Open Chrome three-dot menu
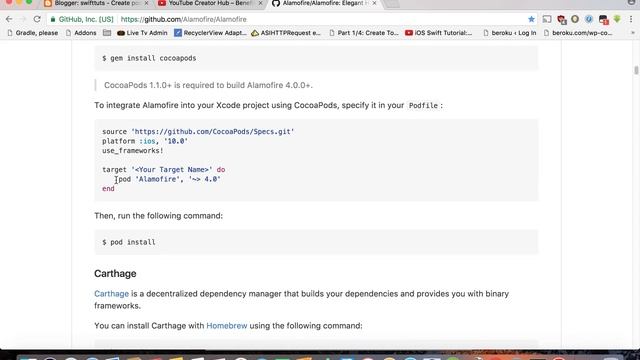 631,19
